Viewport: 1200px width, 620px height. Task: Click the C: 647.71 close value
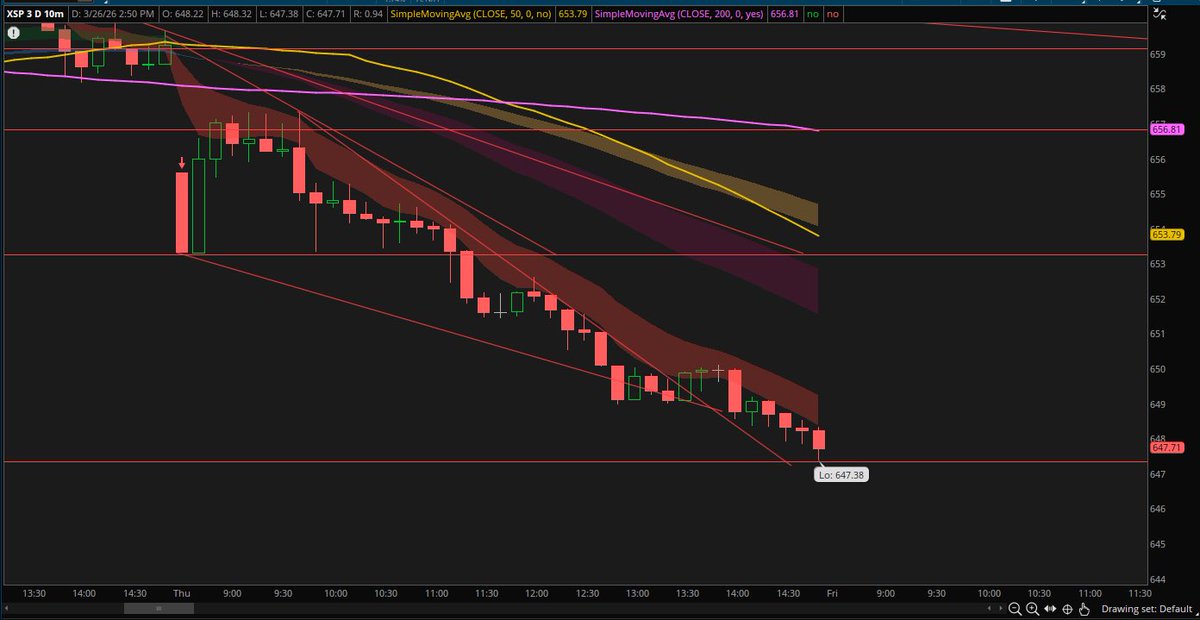coord(325,14)
